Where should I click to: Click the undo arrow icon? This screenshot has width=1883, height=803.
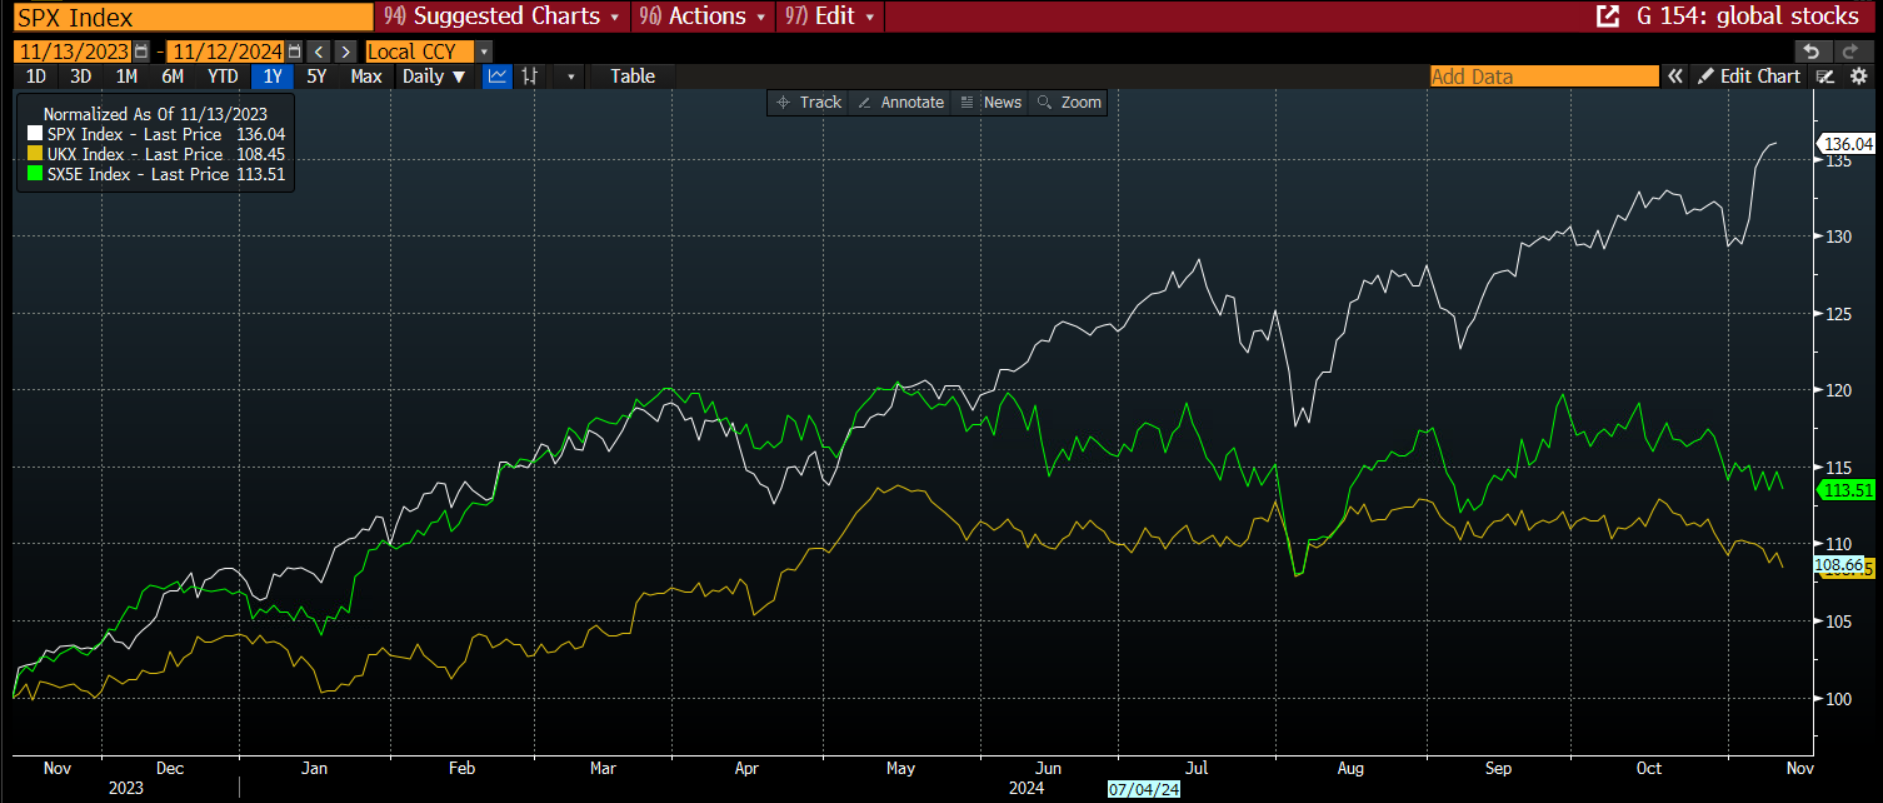tap(1811, 51)
